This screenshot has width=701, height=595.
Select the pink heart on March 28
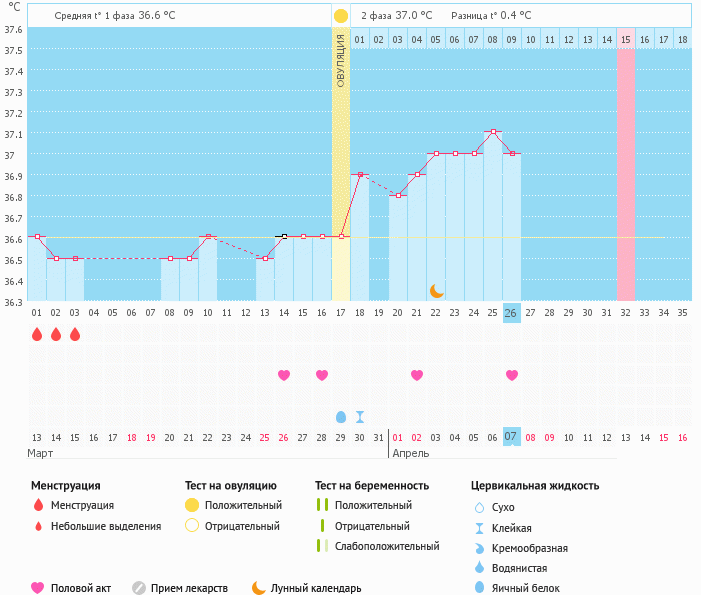322,375
